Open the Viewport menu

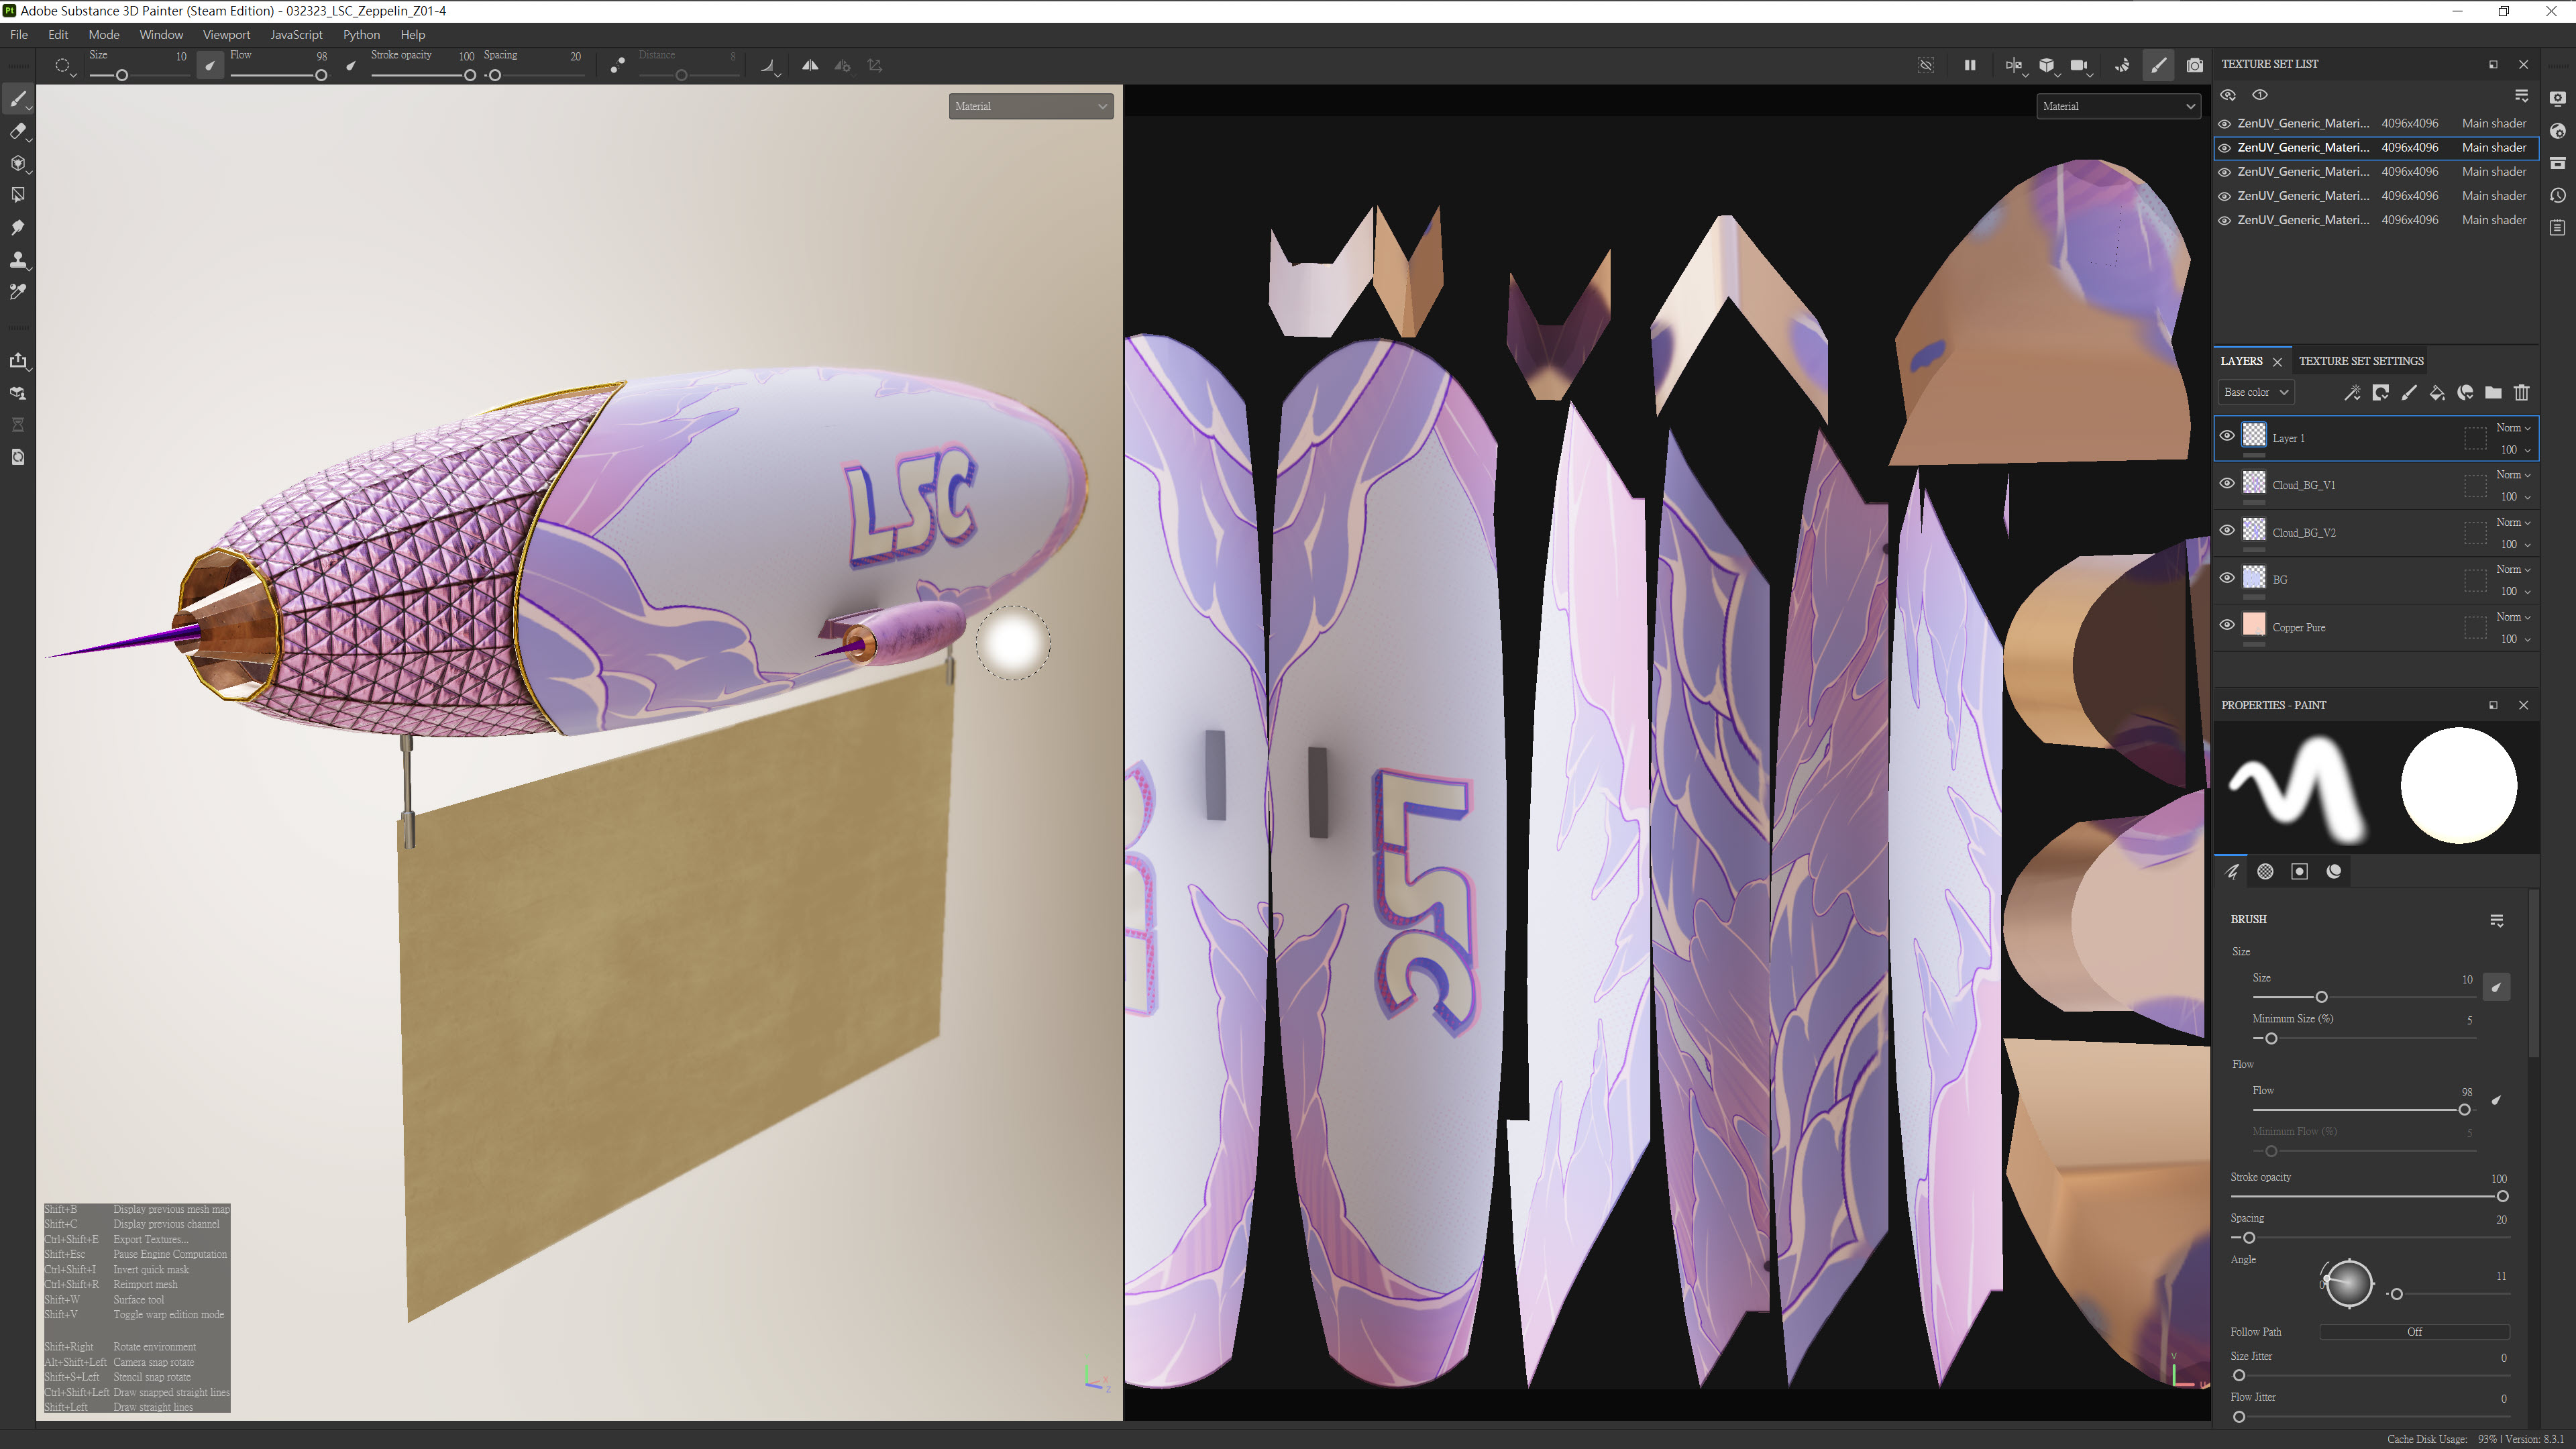tap(226, 35)
